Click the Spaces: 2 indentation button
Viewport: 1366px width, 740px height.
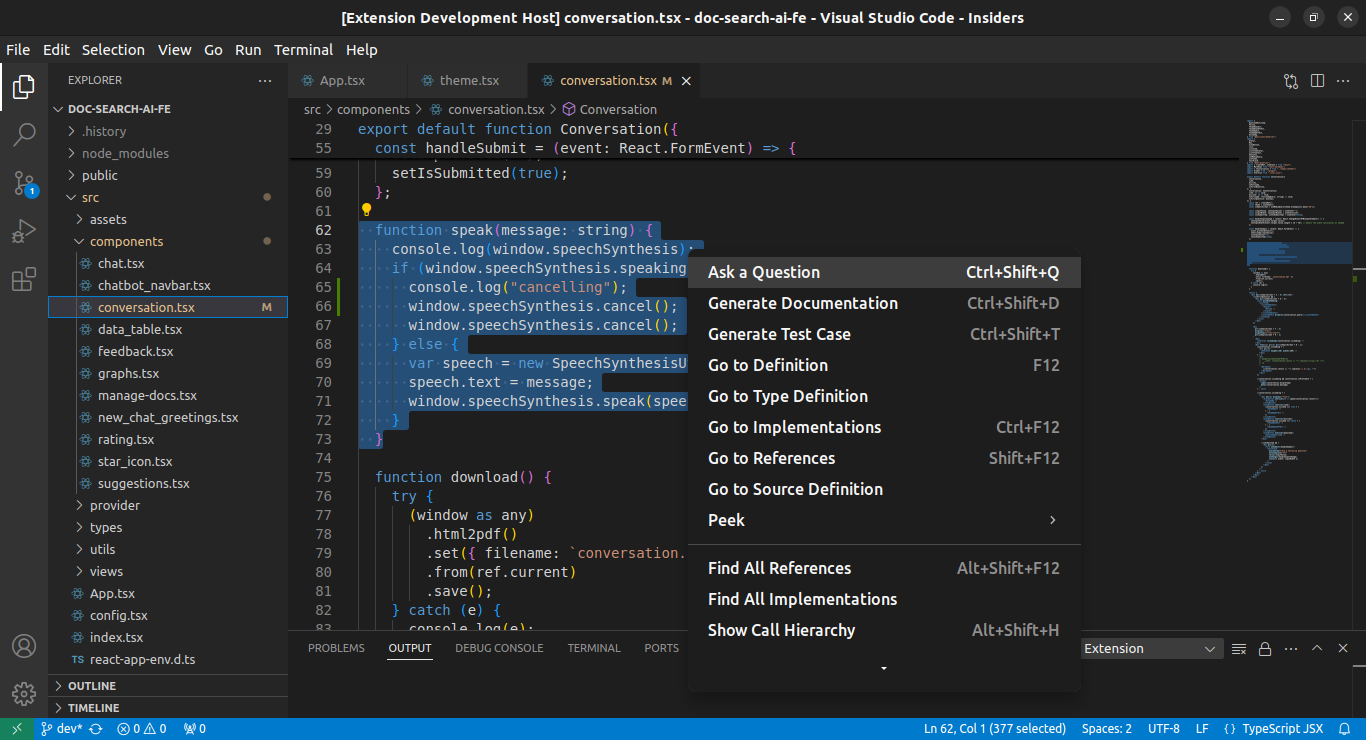[x=1106, y=729]
